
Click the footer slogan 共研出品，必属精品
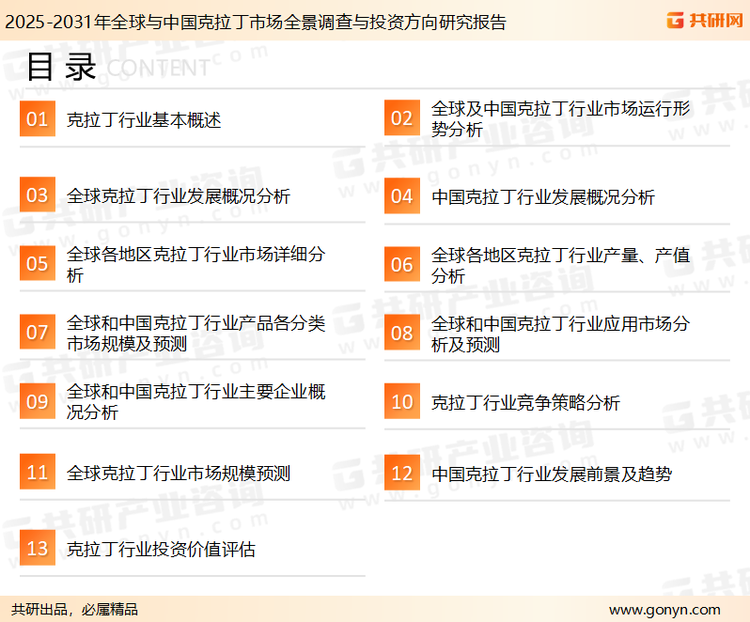click(x=75, y=609)
